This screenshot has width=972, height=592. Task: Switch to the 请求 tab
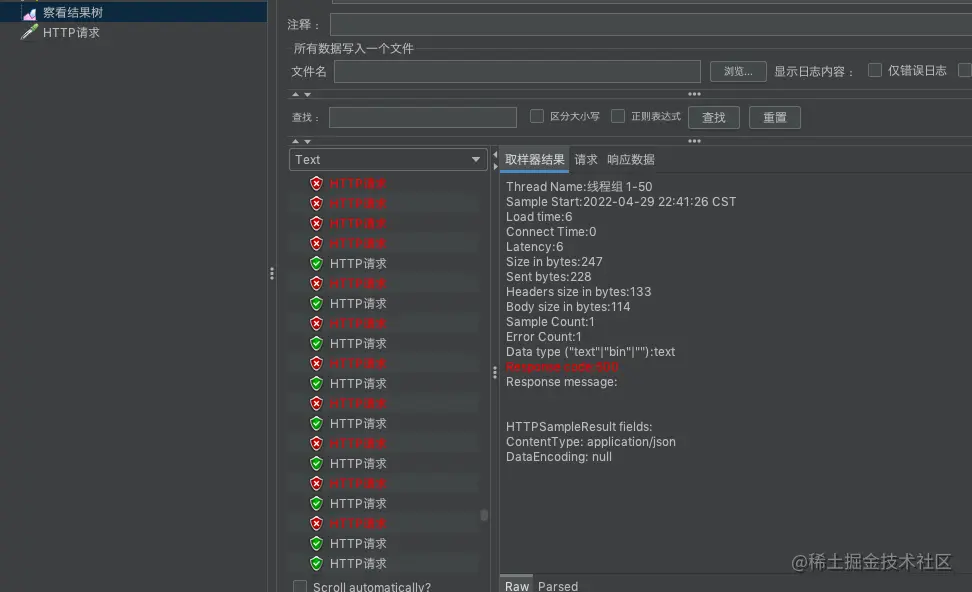pyautogui.click(x=585, y=158)
